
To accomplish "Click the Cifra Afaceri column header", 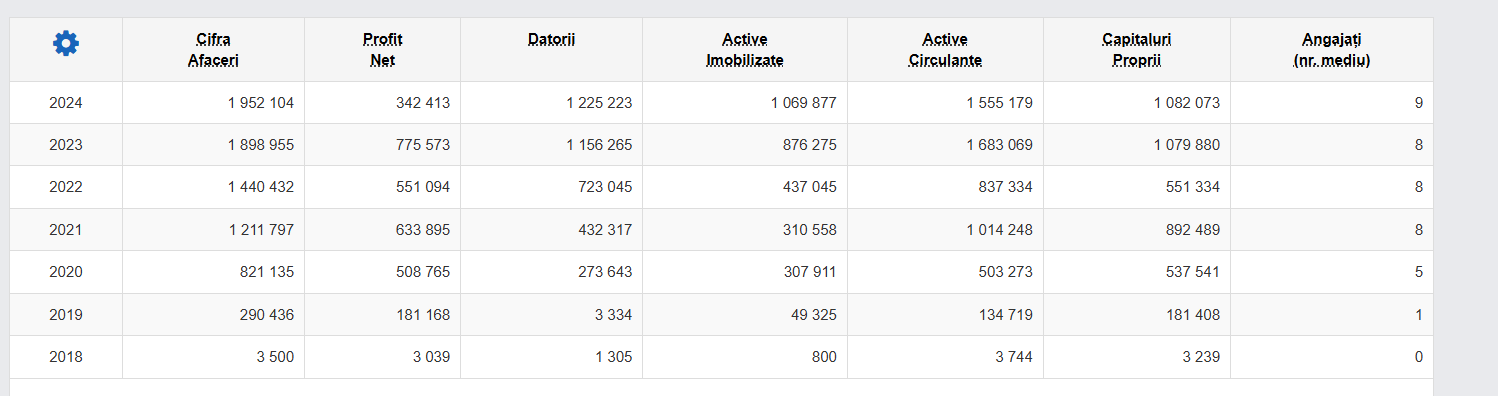I will (213, 50).
